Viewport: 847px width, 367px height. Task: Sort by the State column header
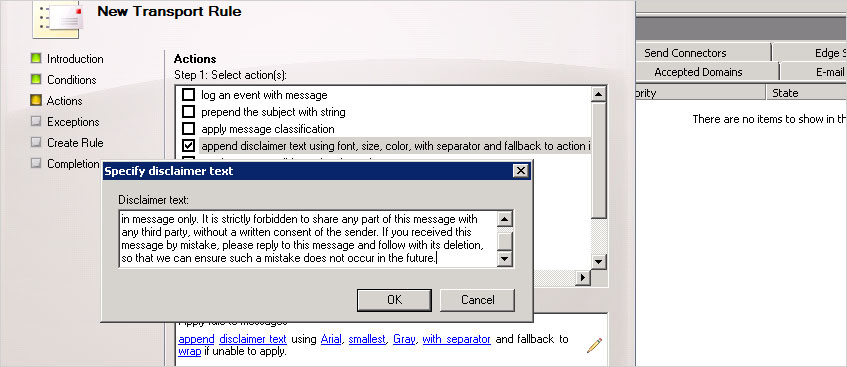(x=806, y=93)
